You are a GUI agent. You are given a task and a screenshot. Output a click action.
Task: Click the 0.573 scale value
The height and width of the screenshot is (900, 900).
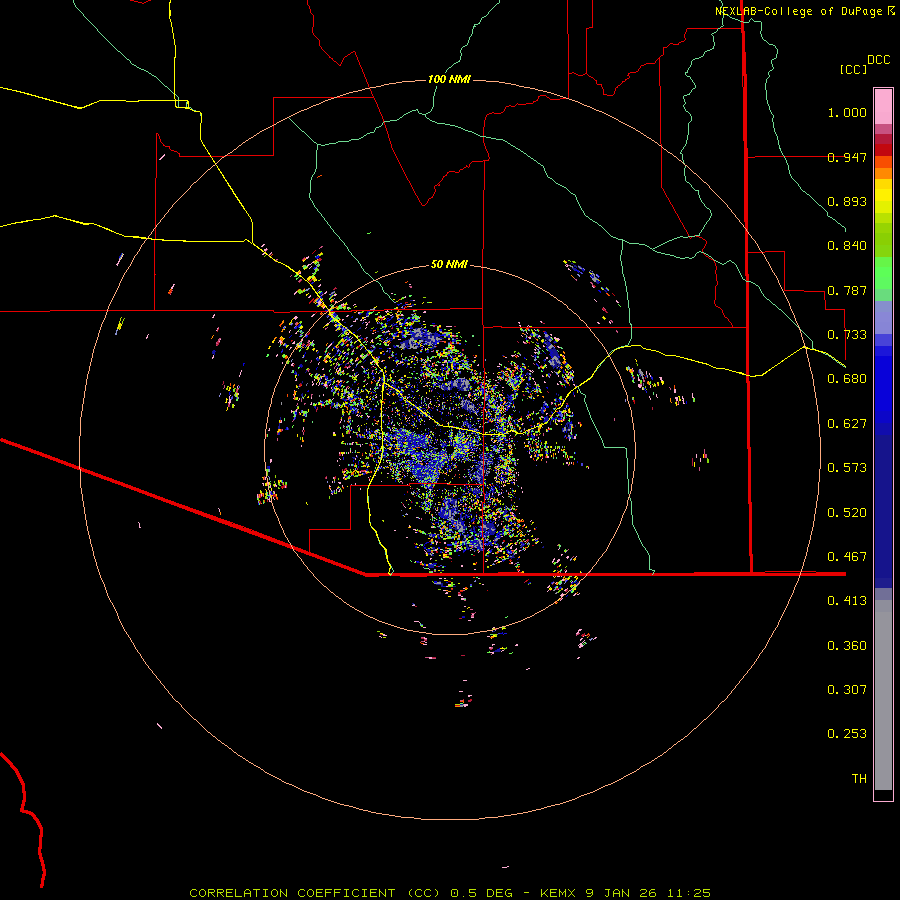tap(847, 468)
